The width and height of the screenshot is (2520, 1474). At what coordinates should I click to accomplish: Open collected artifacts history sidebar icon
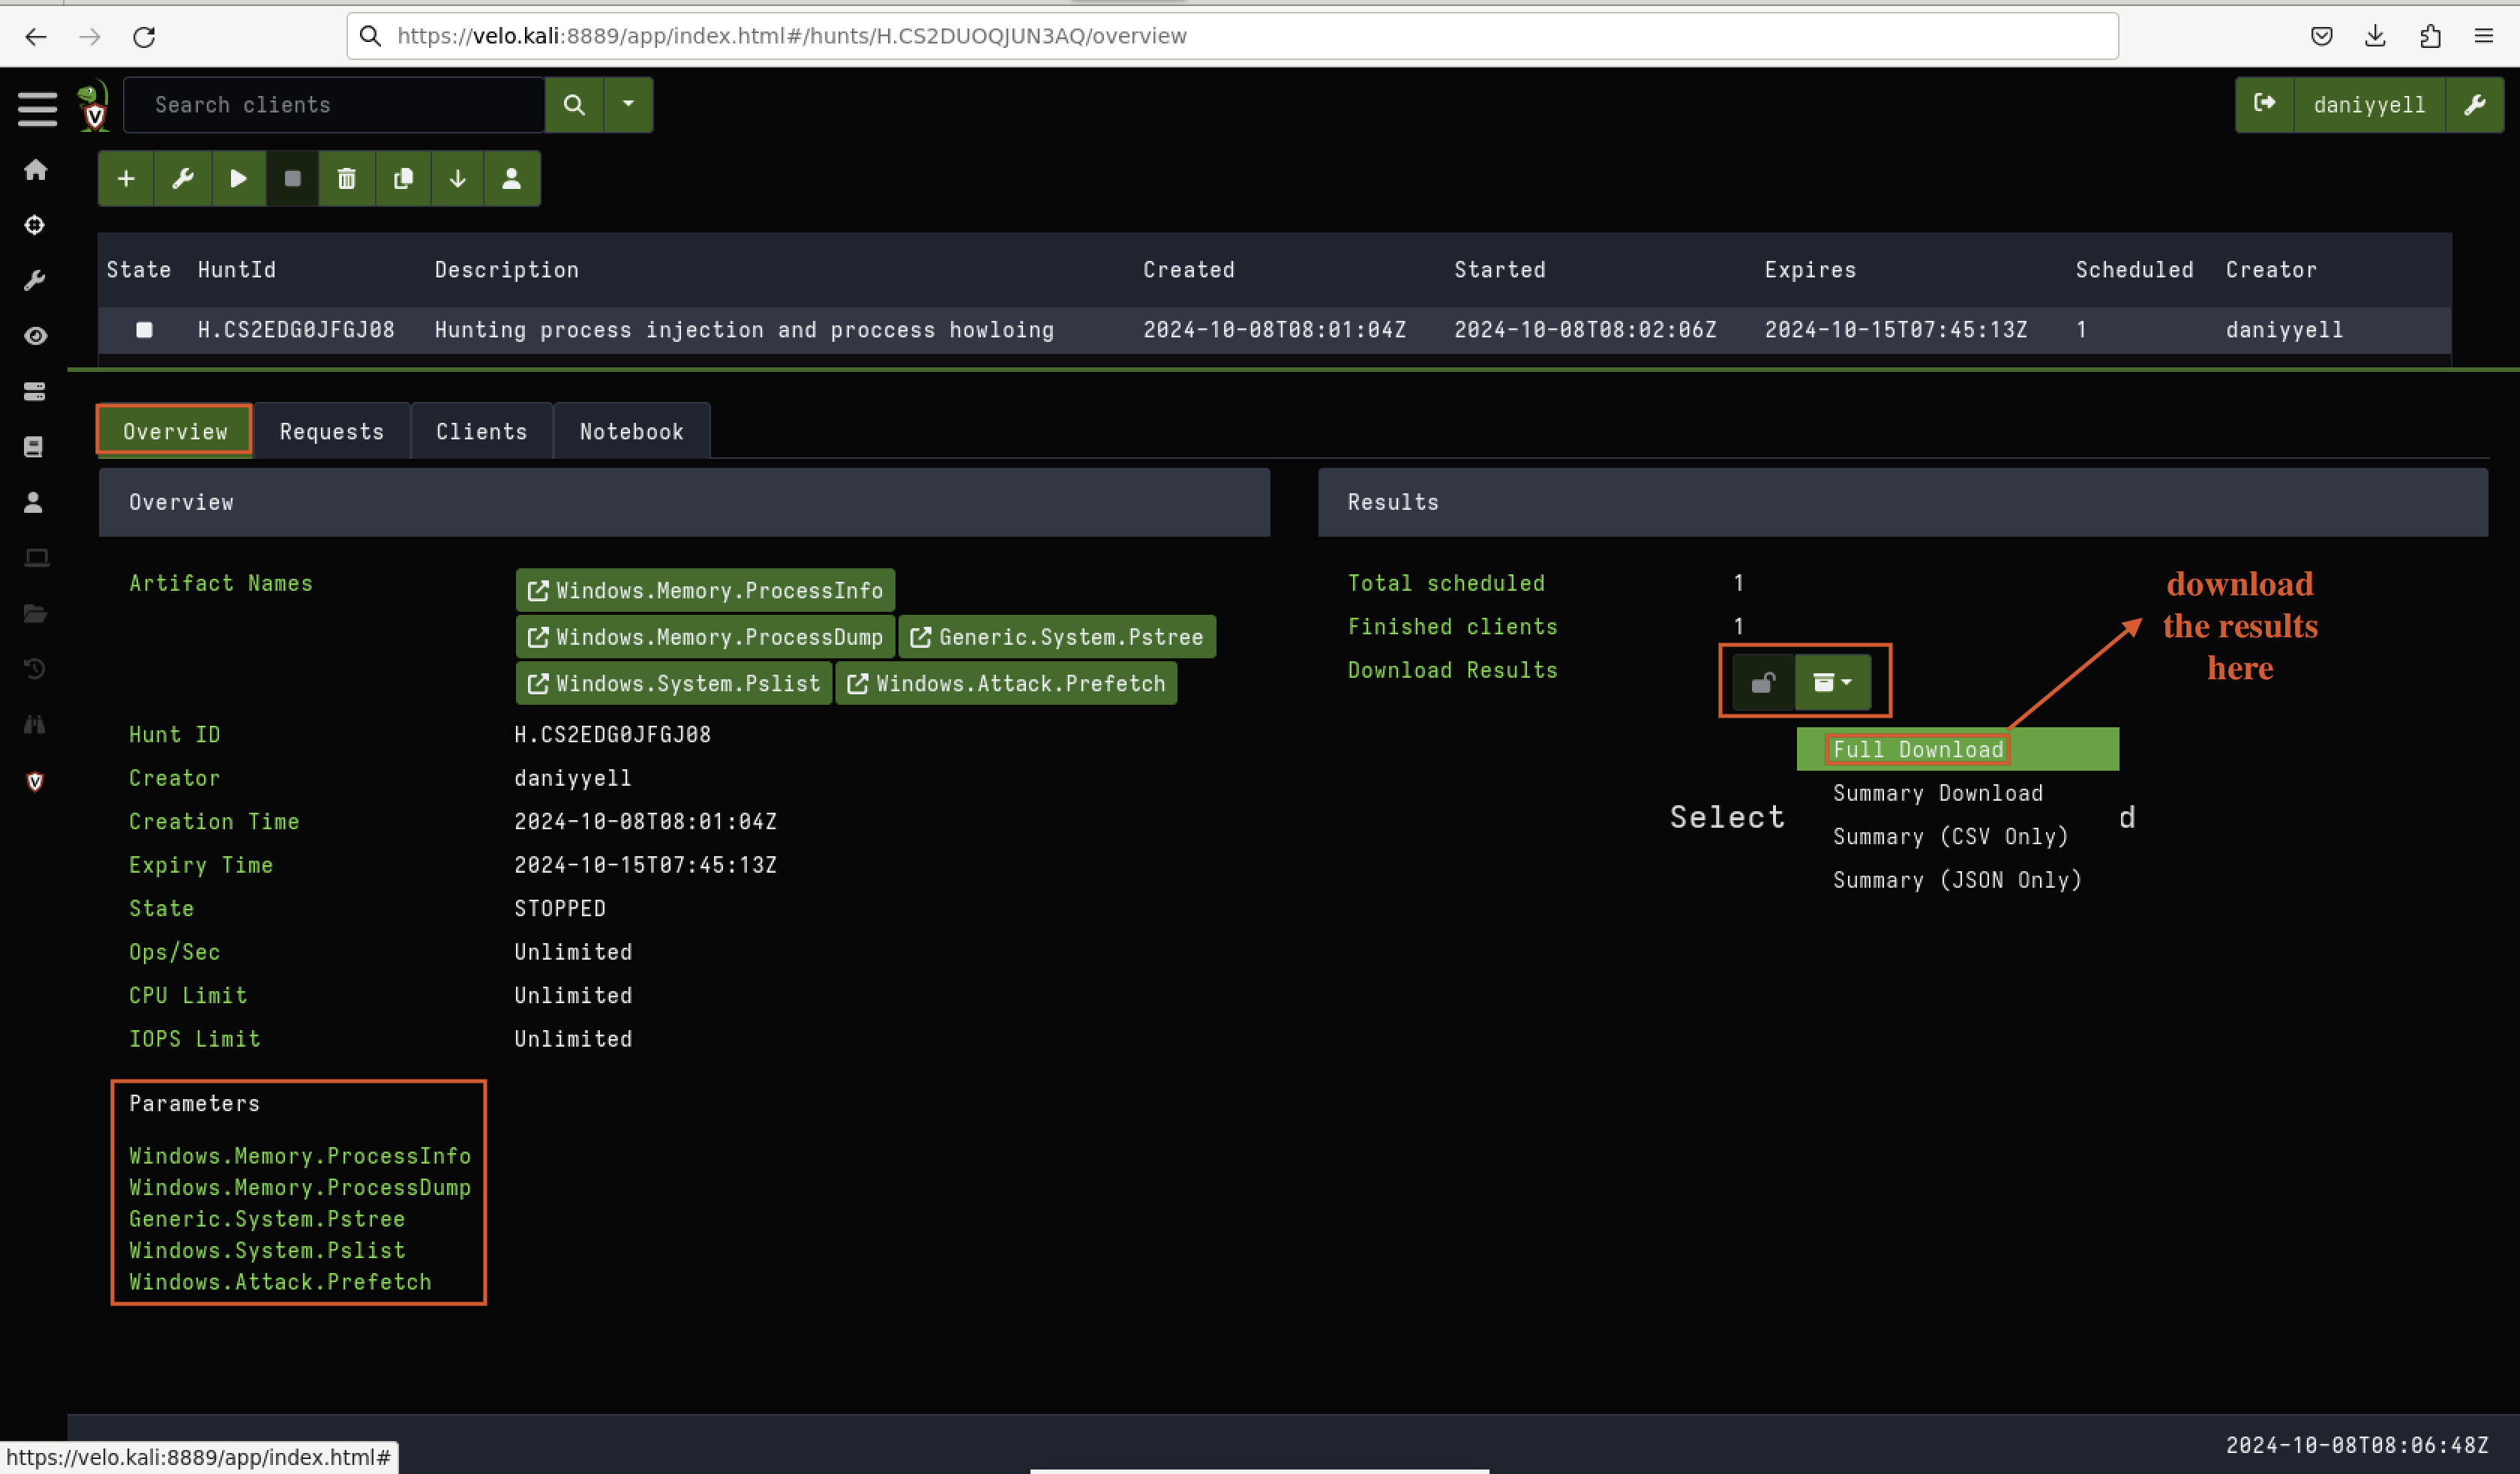click(x=35, y=669)
